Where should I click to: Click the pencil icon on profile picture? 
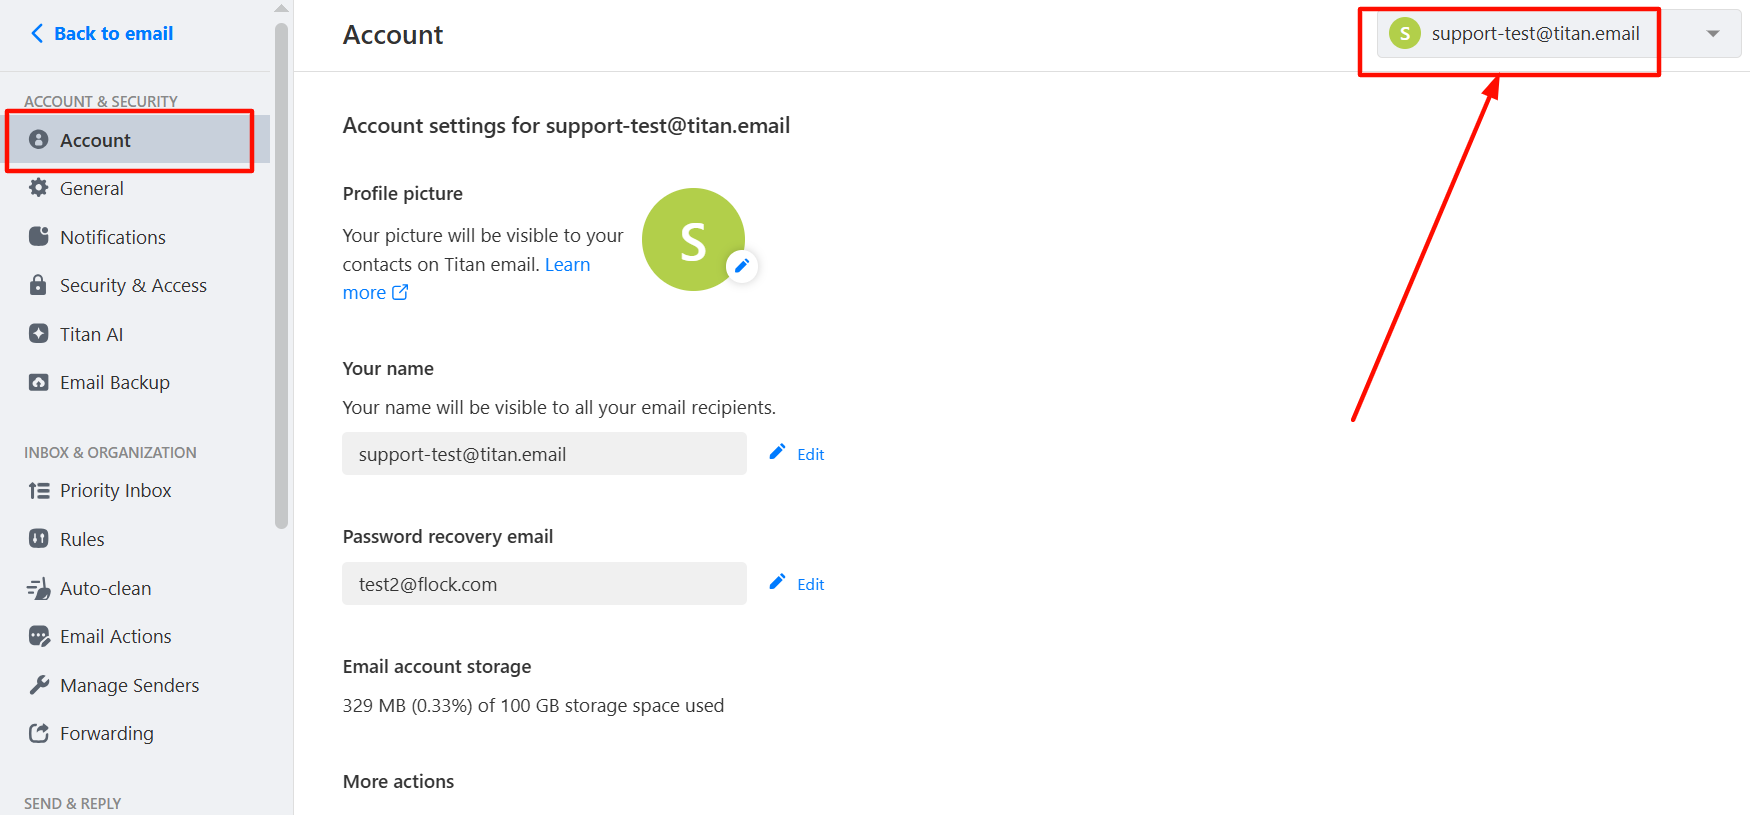click(x=742, y=266)
